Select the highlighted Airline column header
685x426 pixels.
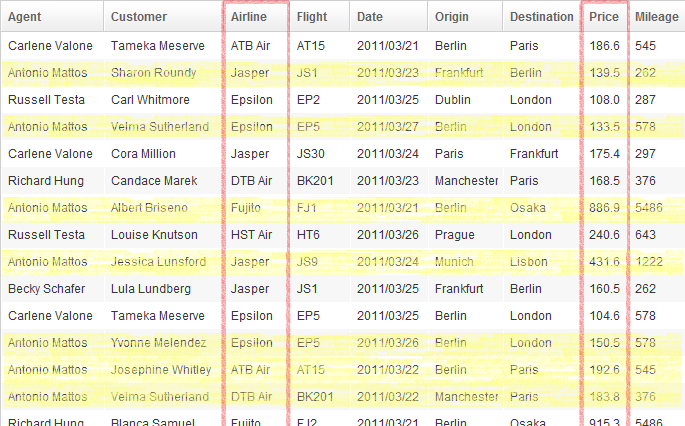(256, 17)
